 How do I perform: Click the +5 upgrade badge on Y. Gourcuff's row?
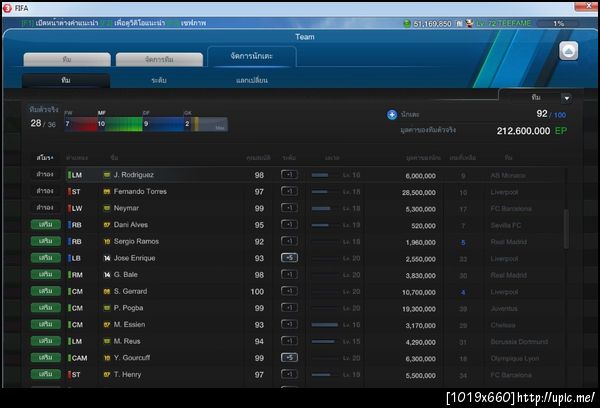tap(289, 357)
